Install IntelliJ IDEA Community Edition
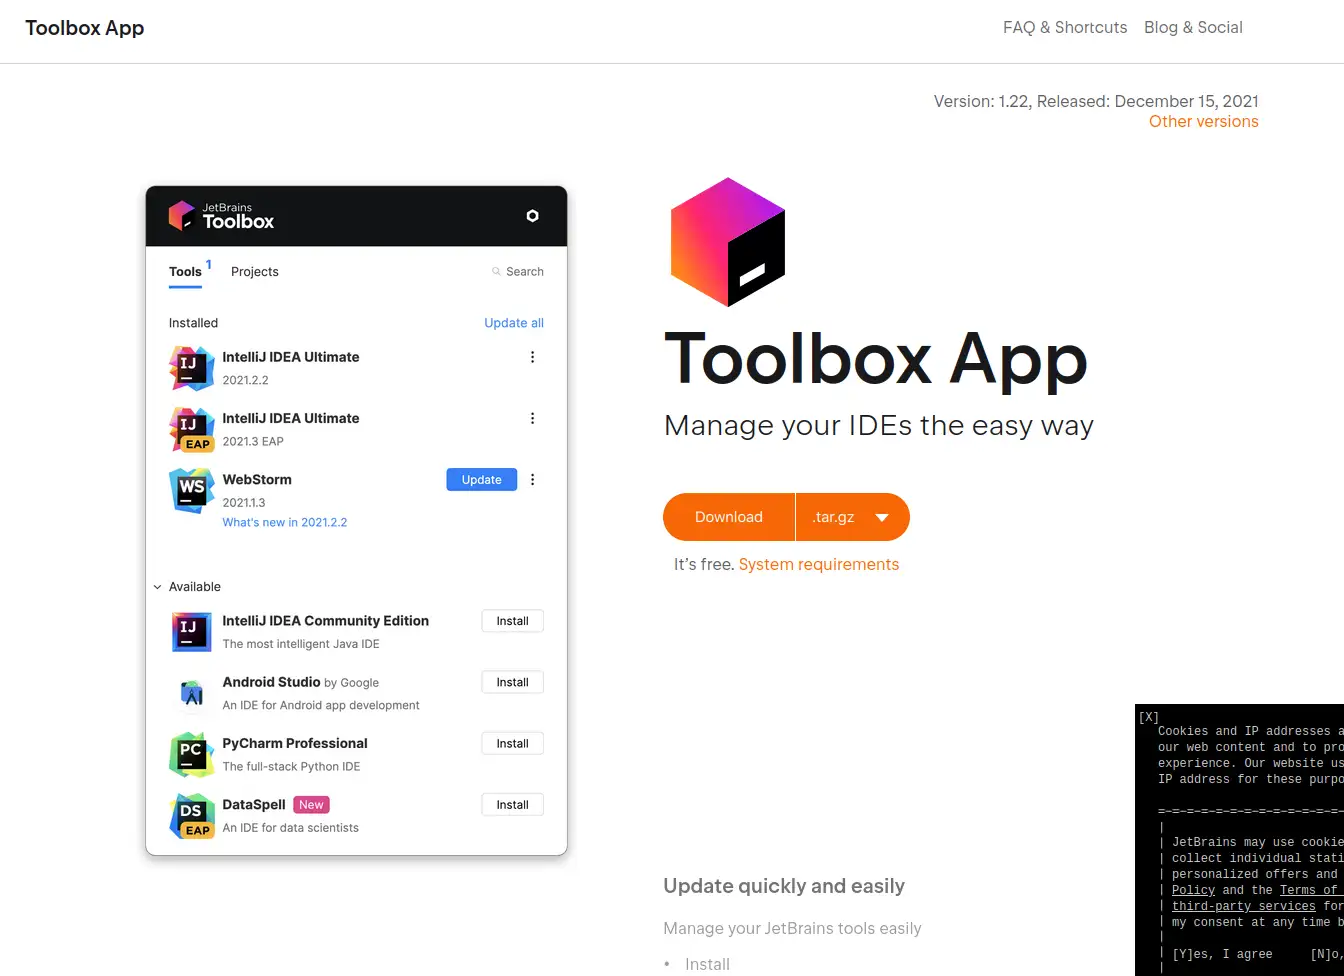The width and height of the screenshot is (1344, 976). click(512, 621)
